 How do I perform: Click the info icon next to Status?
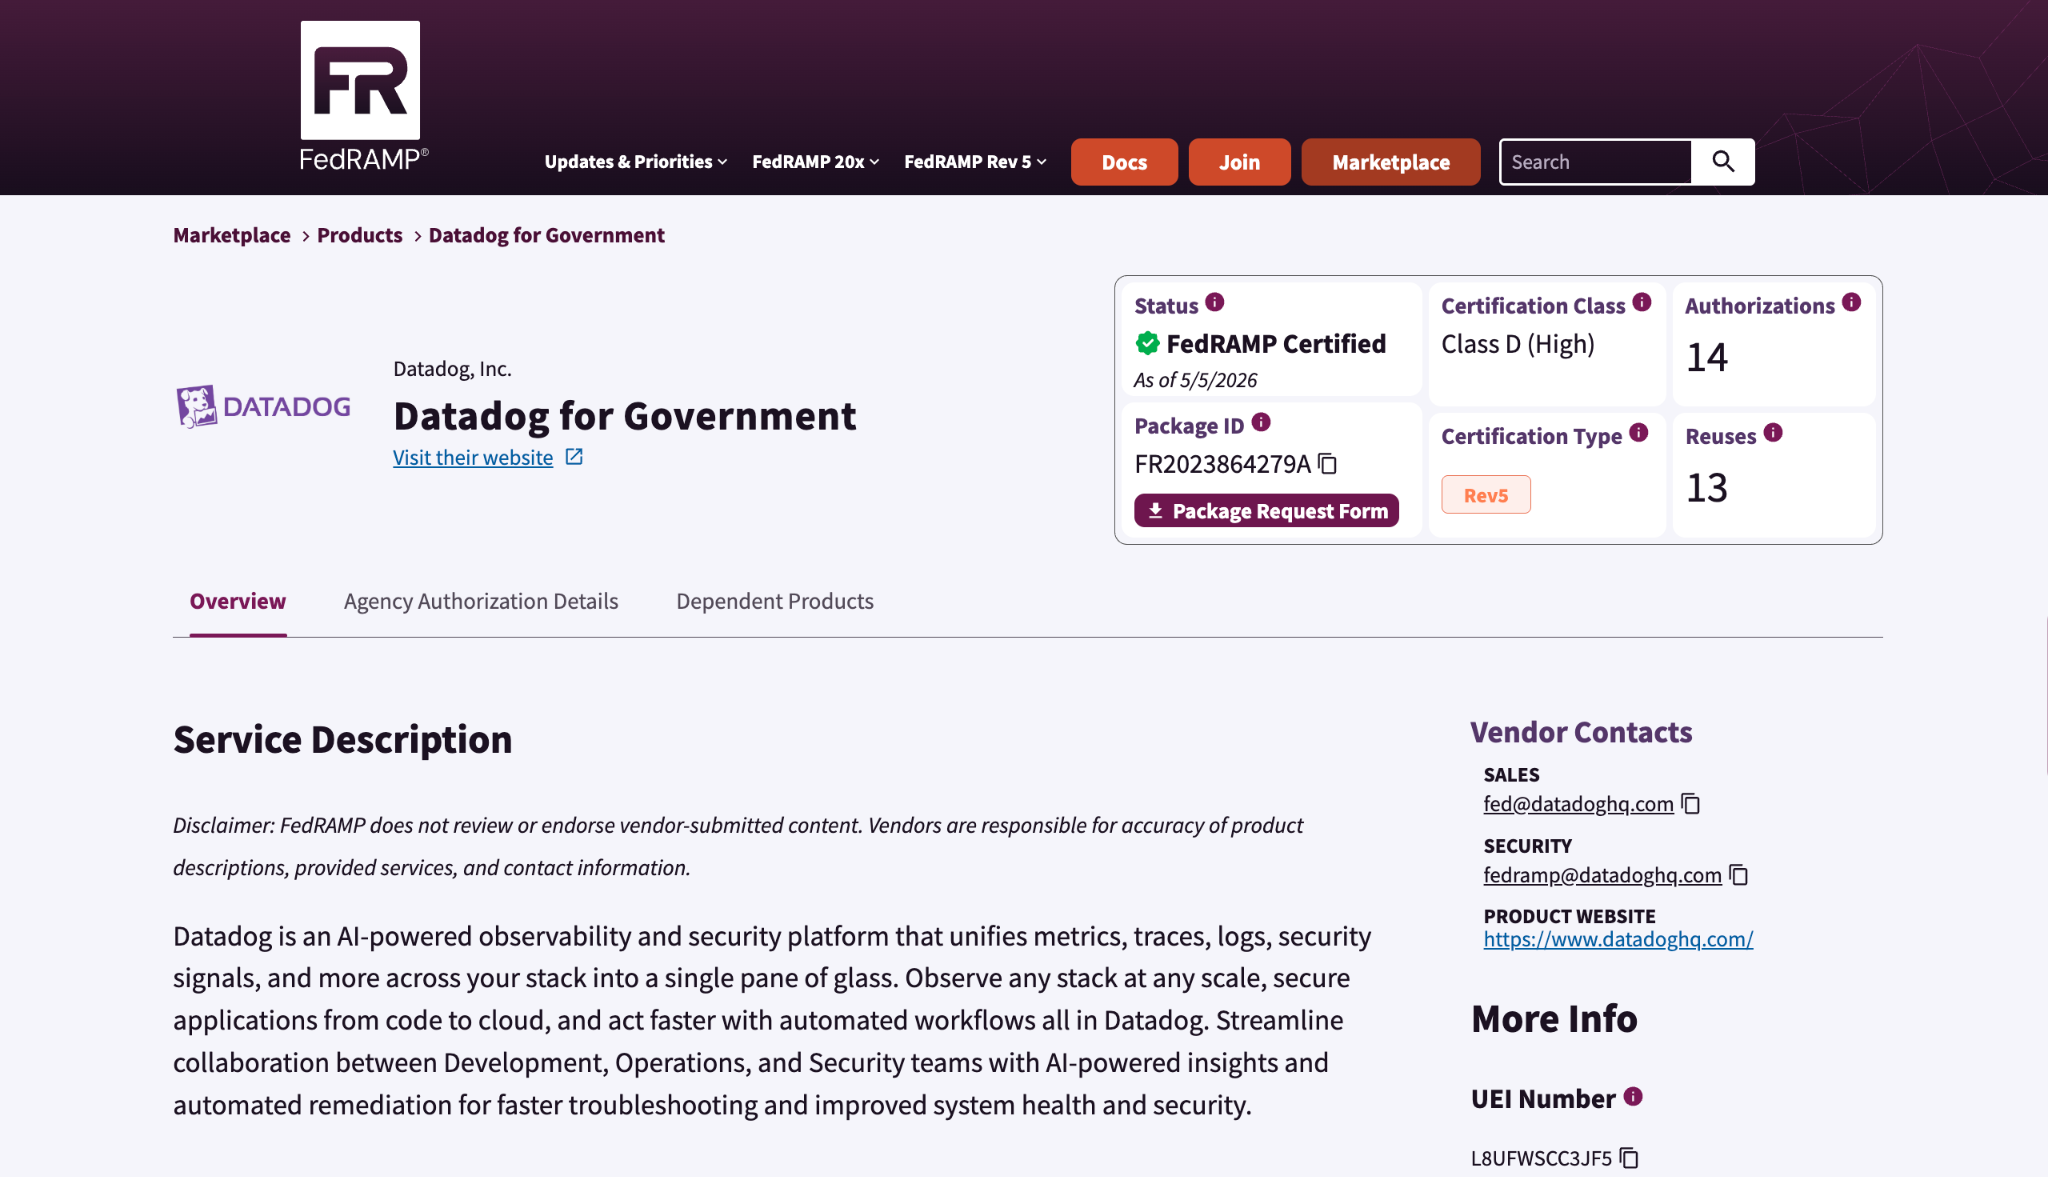click(1215, 302)
